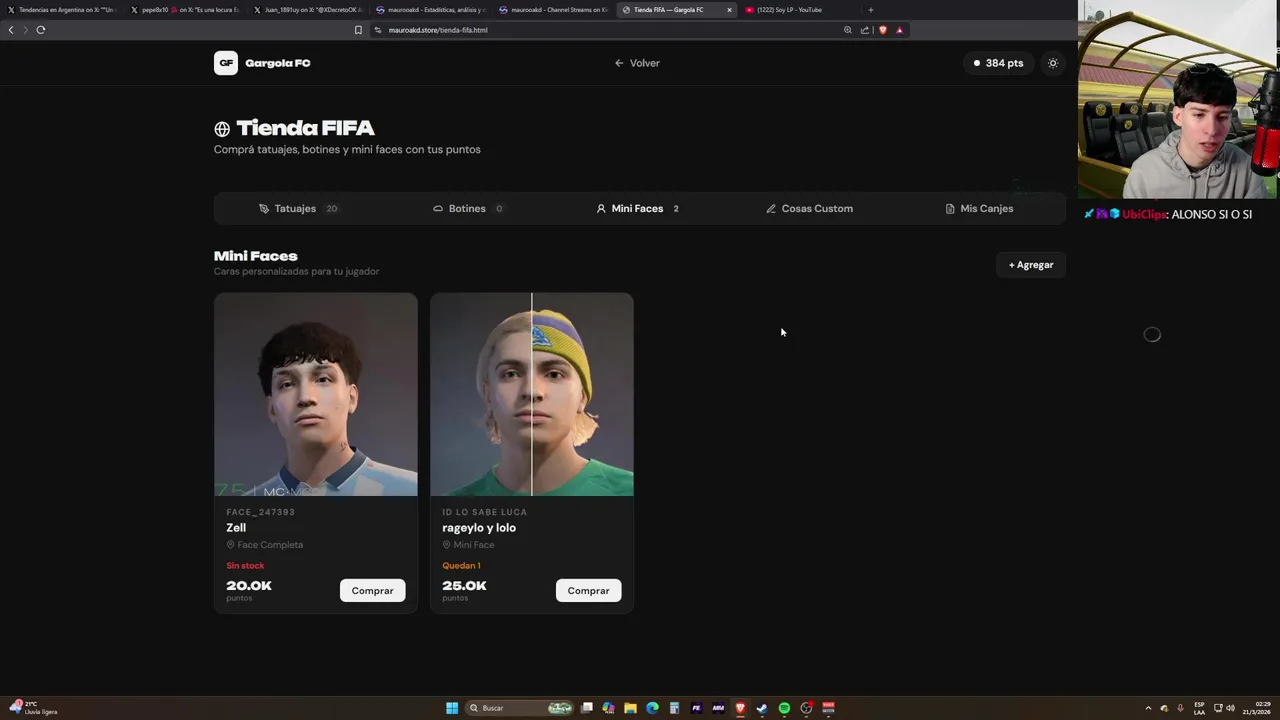
Task: Open the Windows Start menu
Action: click(x=452, y=708)
